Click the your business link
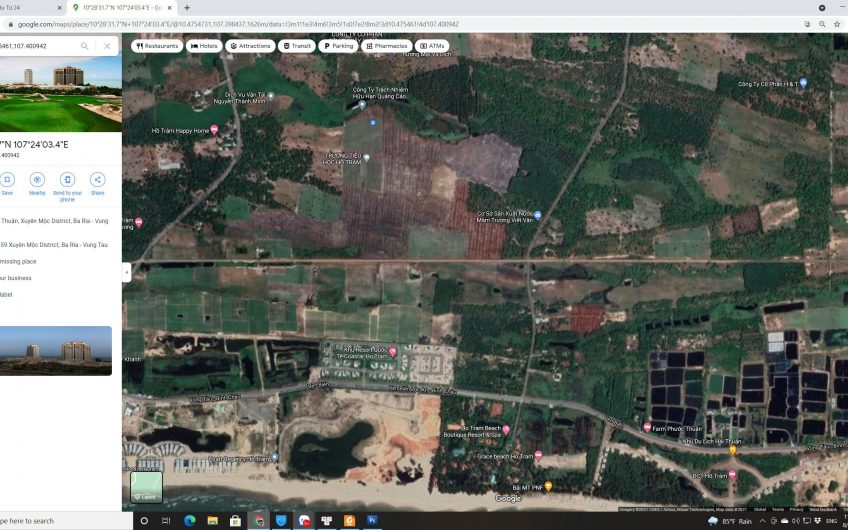 pyautogui.click(x=16, y=278)
